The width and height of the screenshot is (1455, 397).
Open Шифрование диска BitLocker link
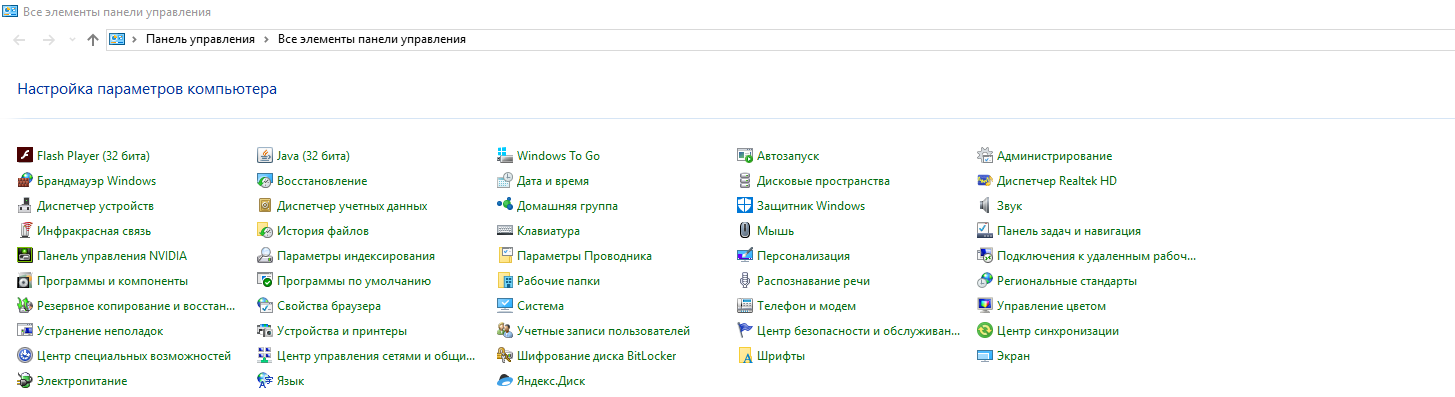(x=597, y=356)
